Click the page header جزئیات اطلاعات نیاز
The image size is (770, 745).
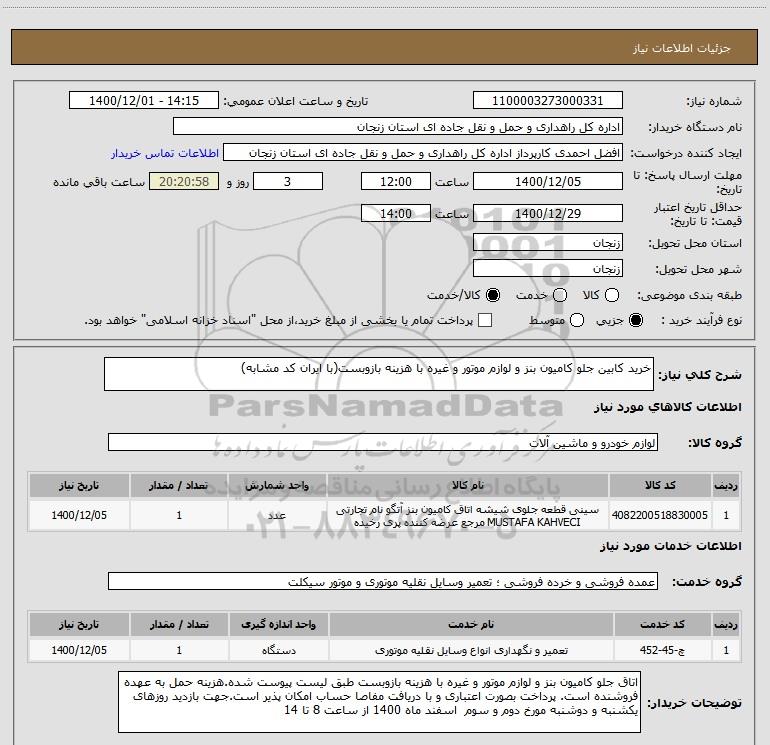(x=681, y=48)
